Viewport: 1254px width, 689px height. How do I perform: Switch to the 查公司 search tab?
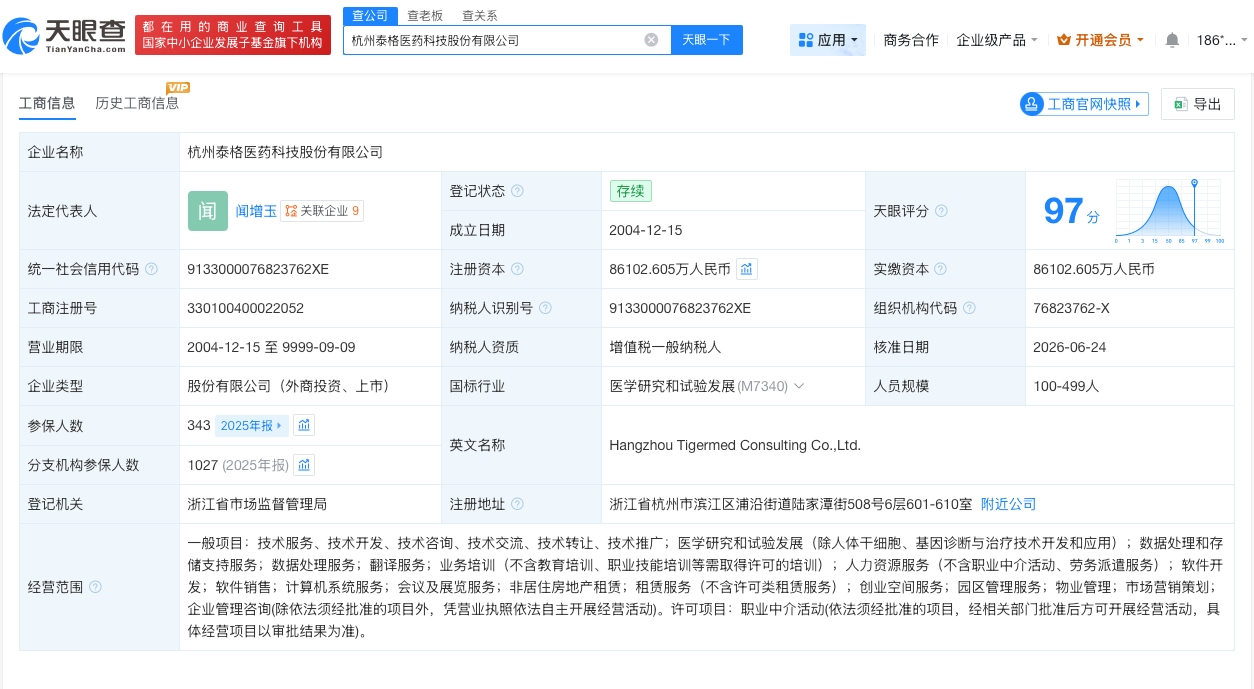click(370, 15)
